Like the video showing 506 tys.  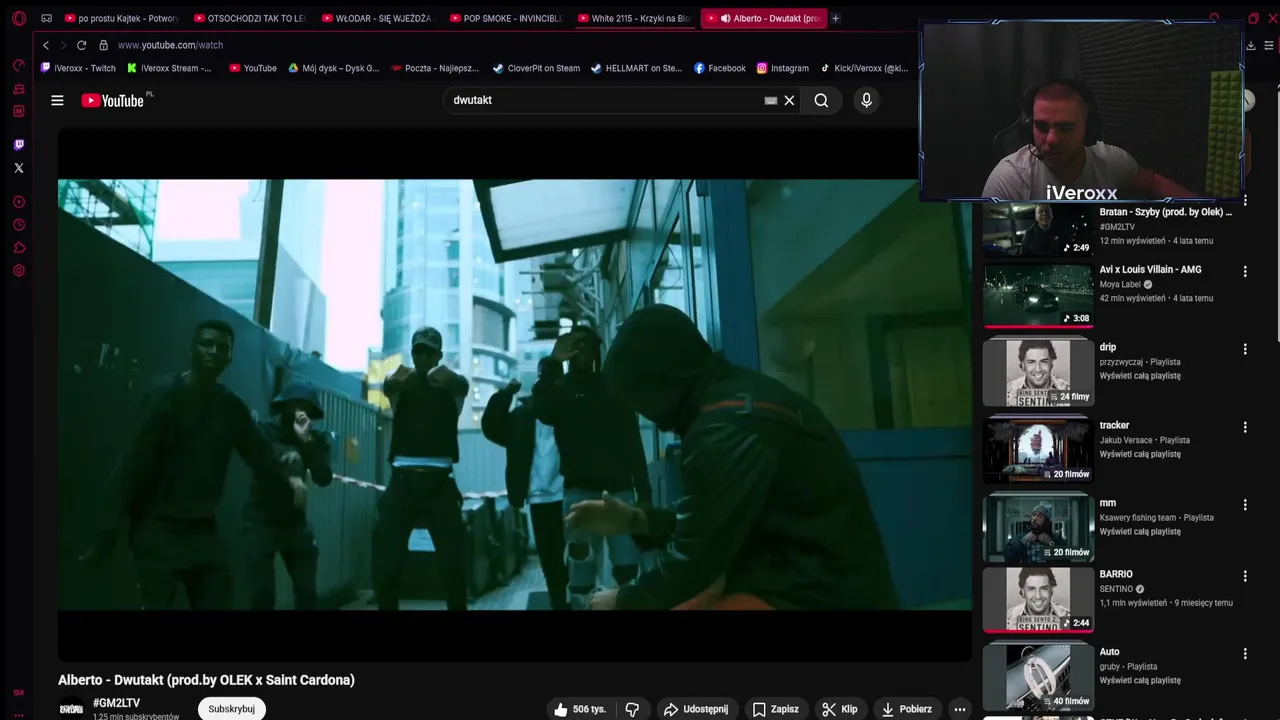pyautogui.click(x=581, y=709)
